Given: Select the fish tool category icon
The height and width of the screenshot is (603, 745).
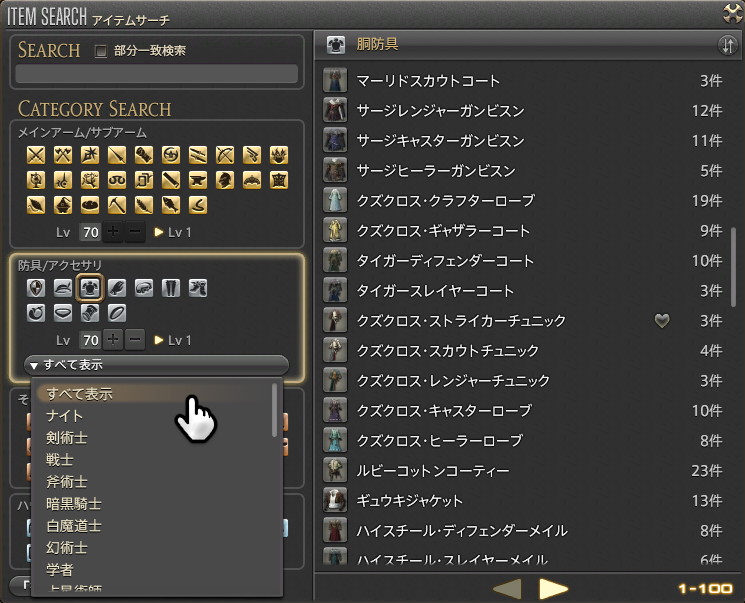Looking at the screenshot, I should click(x=171, y=205).
